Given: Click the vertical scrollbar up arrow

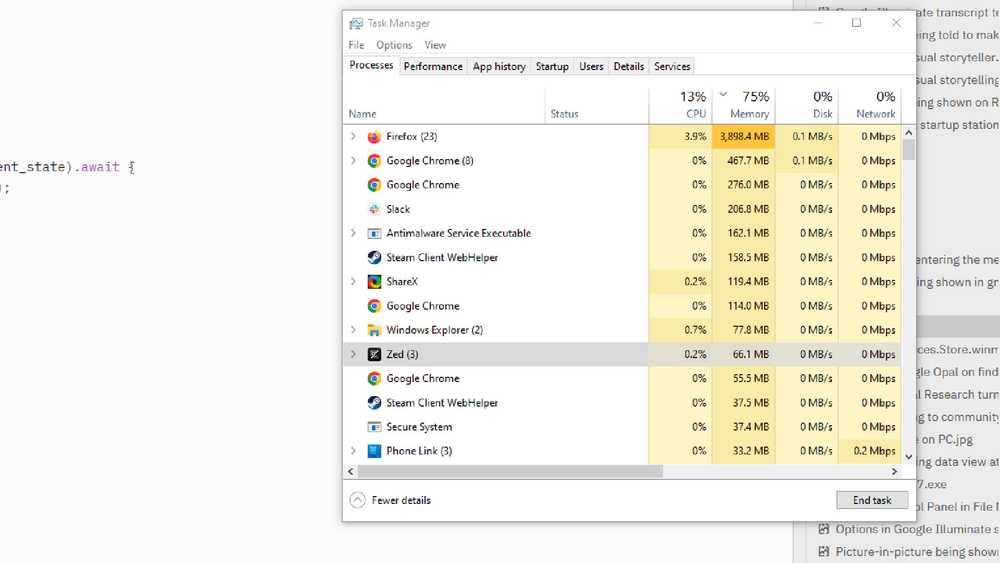Looking at the screenshot, I should point(909,133).
